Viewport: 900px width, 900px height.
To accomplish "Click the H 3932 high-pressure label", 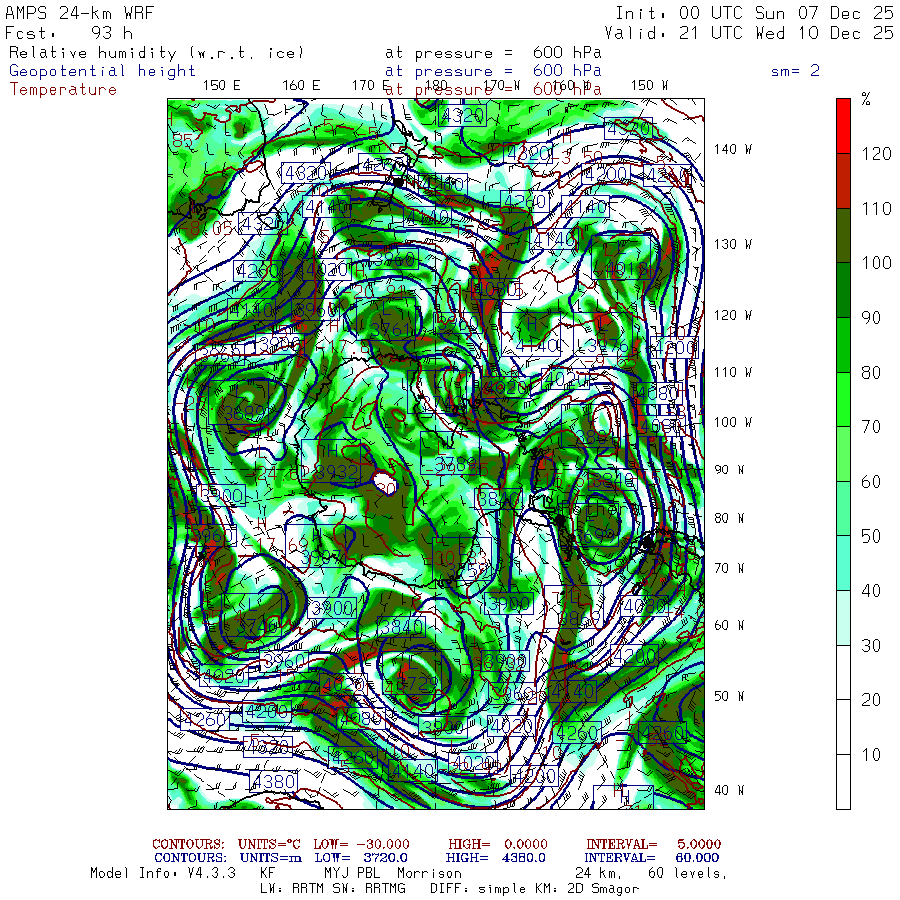I will click(x=331, y=462).
